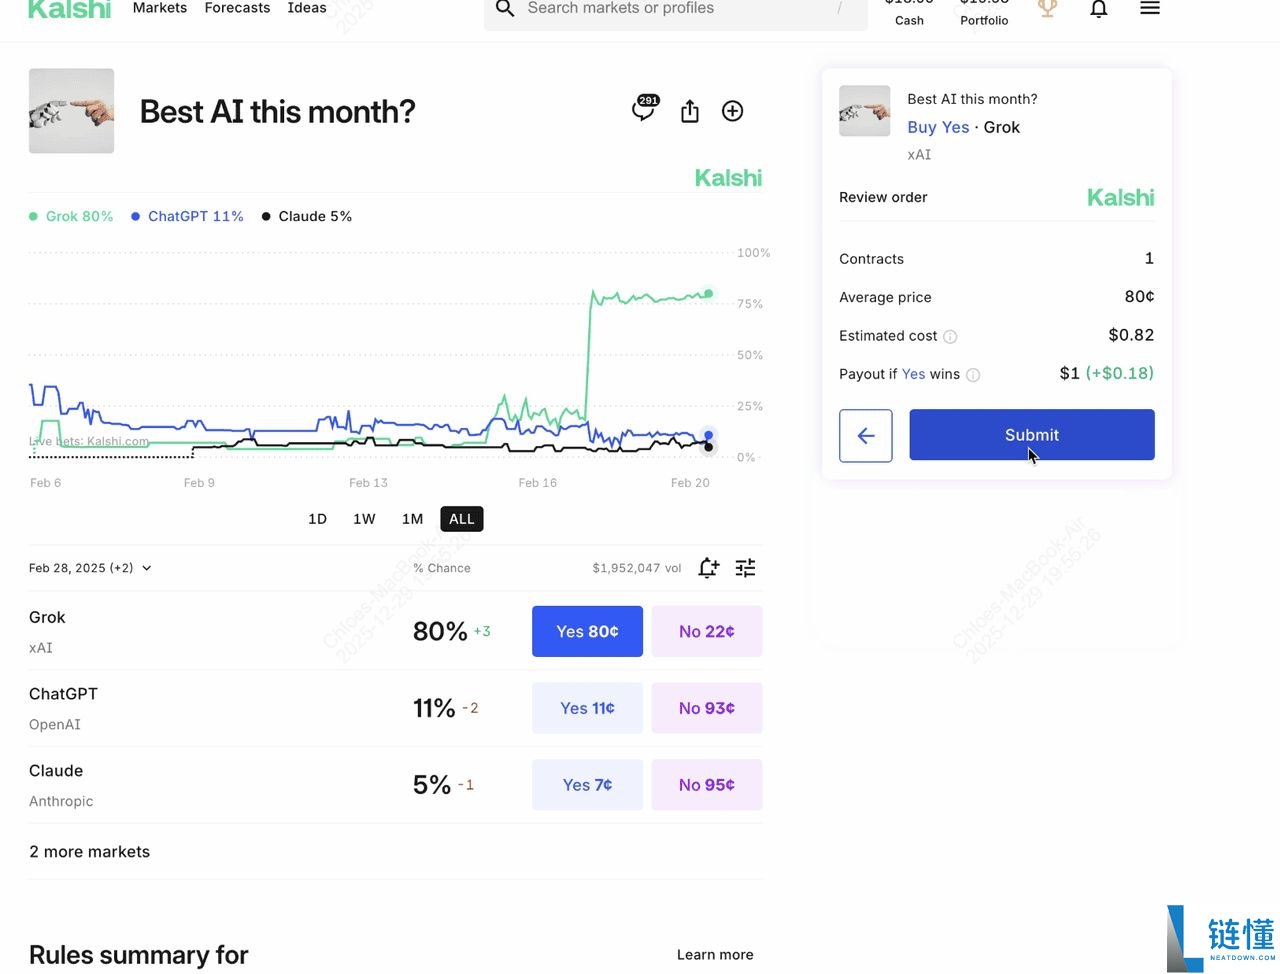
Task: Set a price alert with bell-plus icon
Action: (x=708, y=568)
